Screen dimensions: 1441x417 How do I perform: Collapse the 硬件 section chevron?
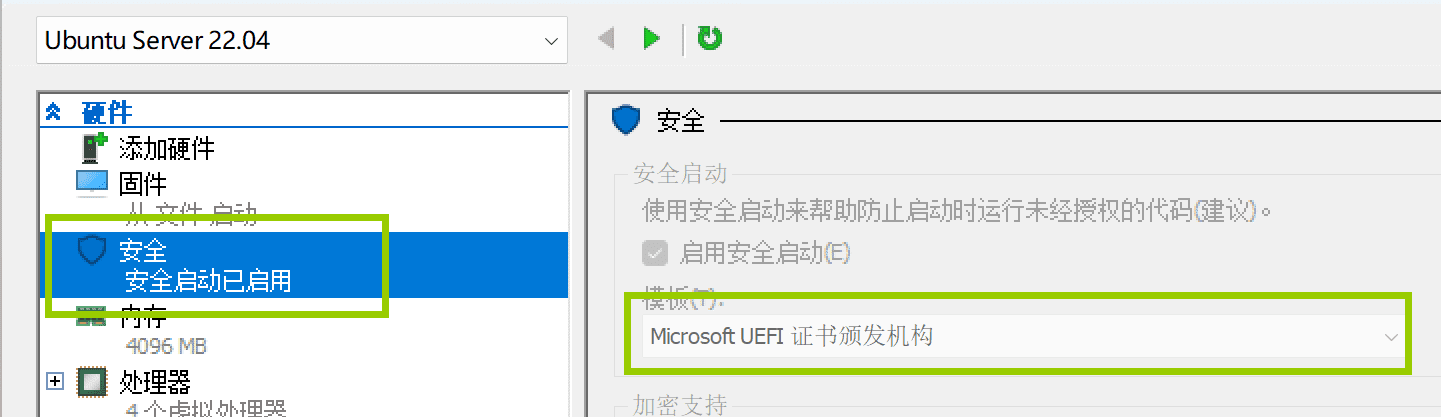point(54,113)
